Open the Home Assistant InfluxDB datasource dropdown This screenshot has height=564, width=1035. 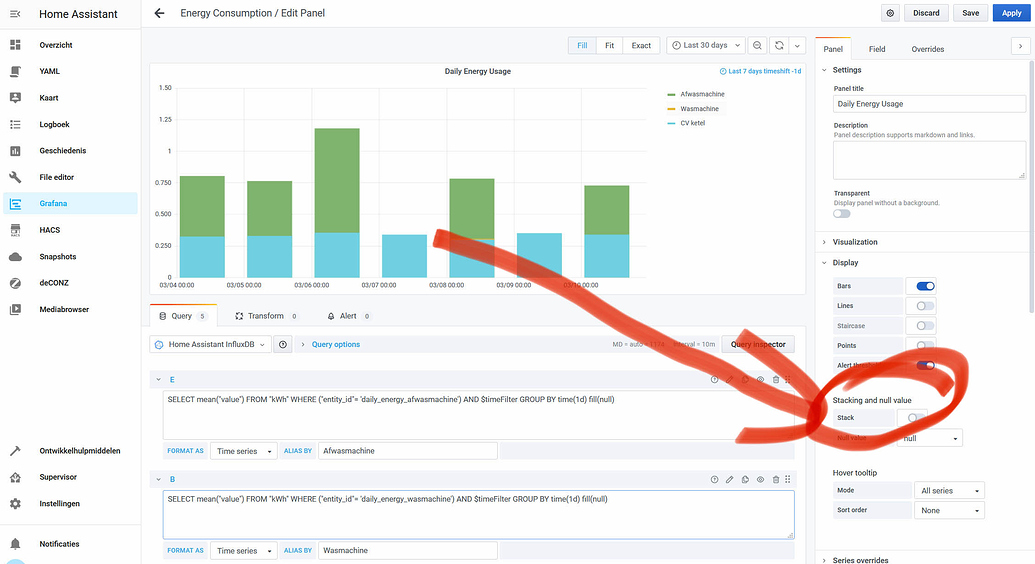(210, 344)
